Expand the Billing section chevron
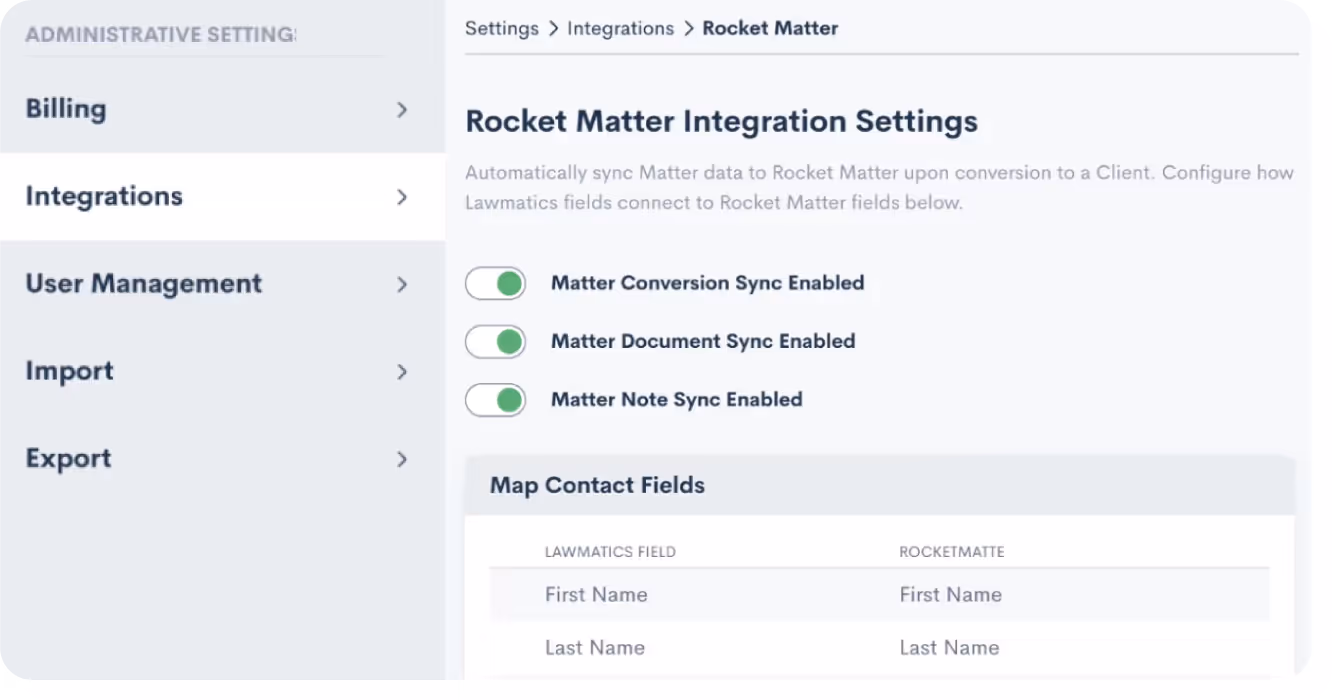The height and width of the screenshot is (700, 1332). pyautogui.click(x=403, y=110)
